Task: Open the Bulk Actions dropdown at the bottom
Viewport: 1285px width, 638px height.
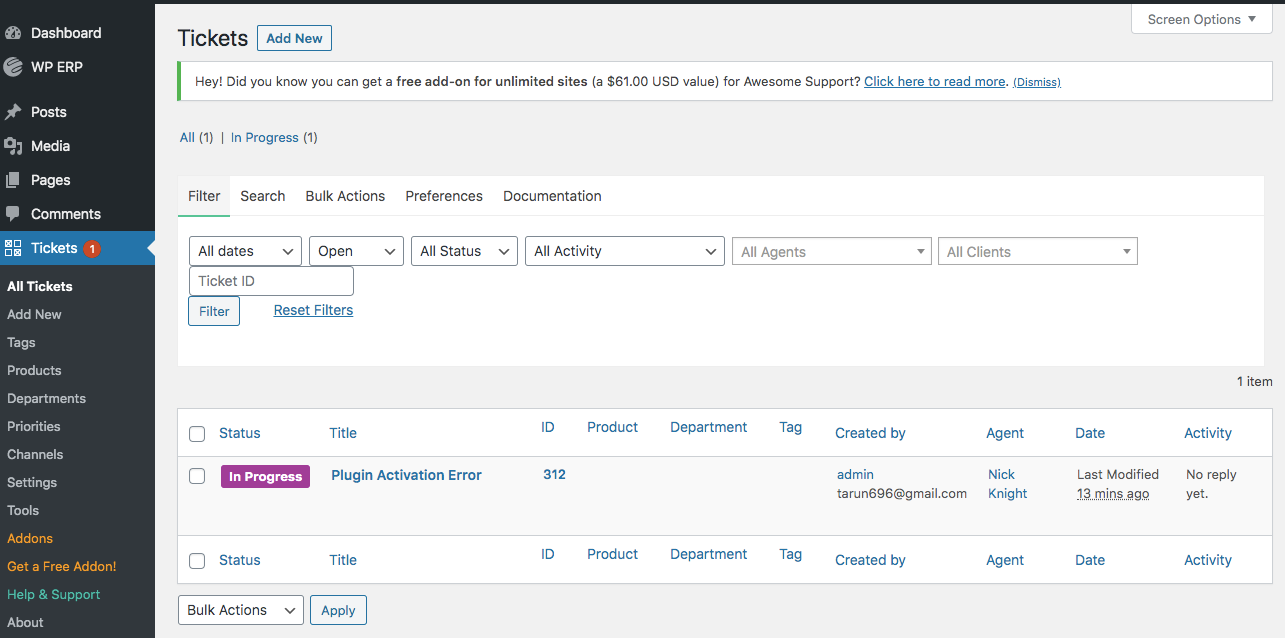Action: pos(240,609)
